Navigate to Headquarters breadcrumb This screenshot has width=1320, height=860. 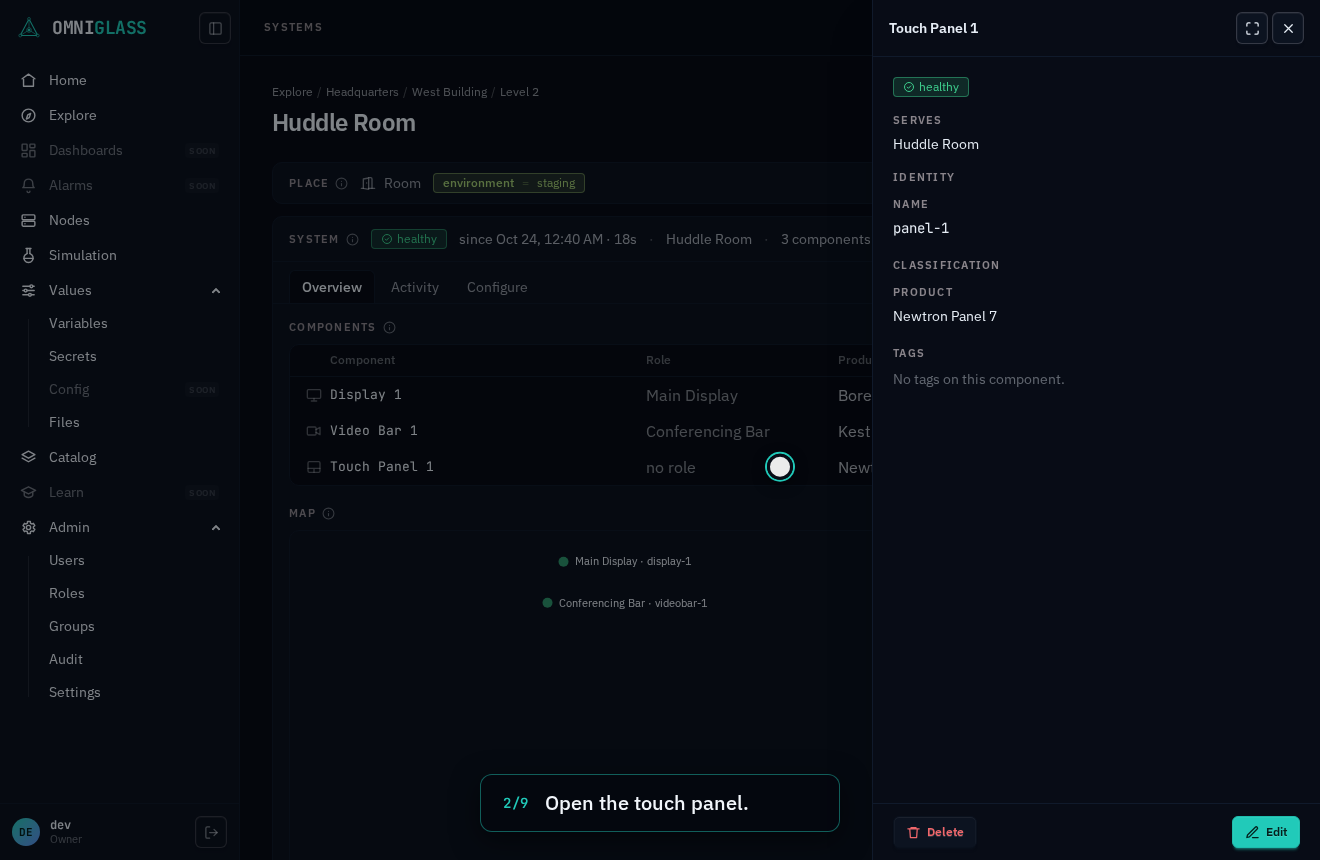pos(362,92)
